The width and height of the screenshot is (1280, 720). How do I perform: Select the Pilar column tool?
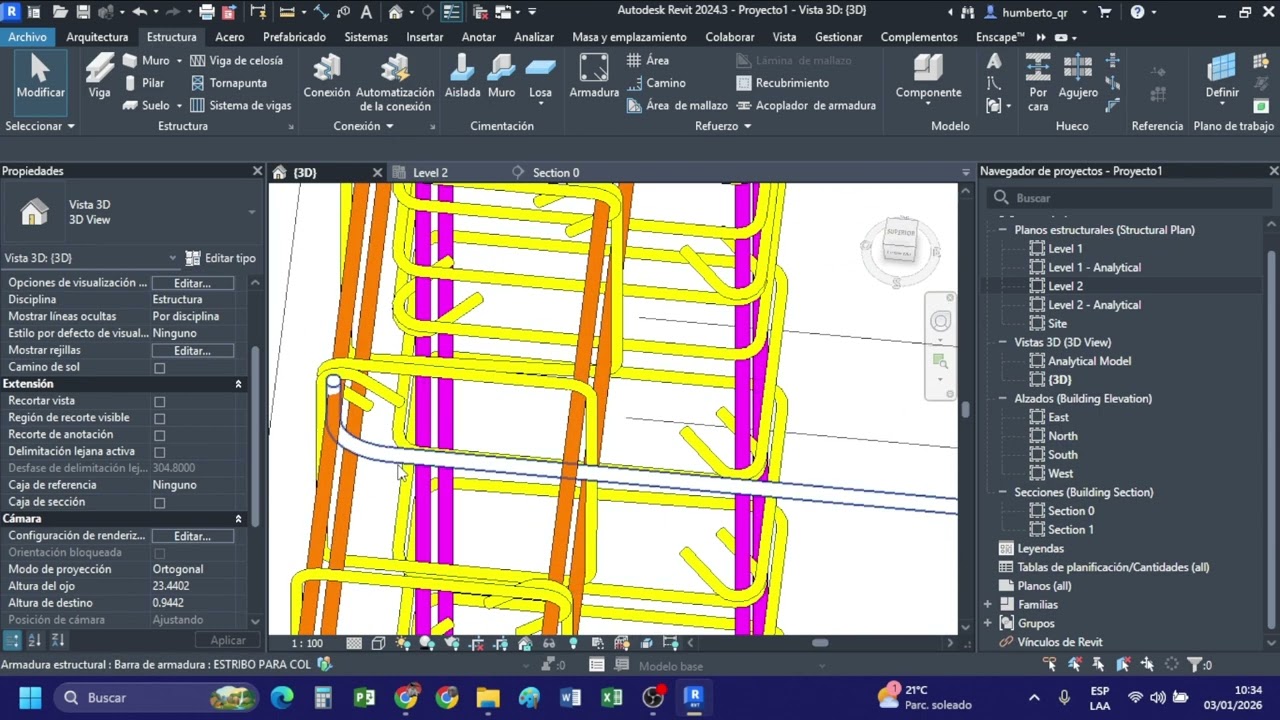(x=144, y=83)
